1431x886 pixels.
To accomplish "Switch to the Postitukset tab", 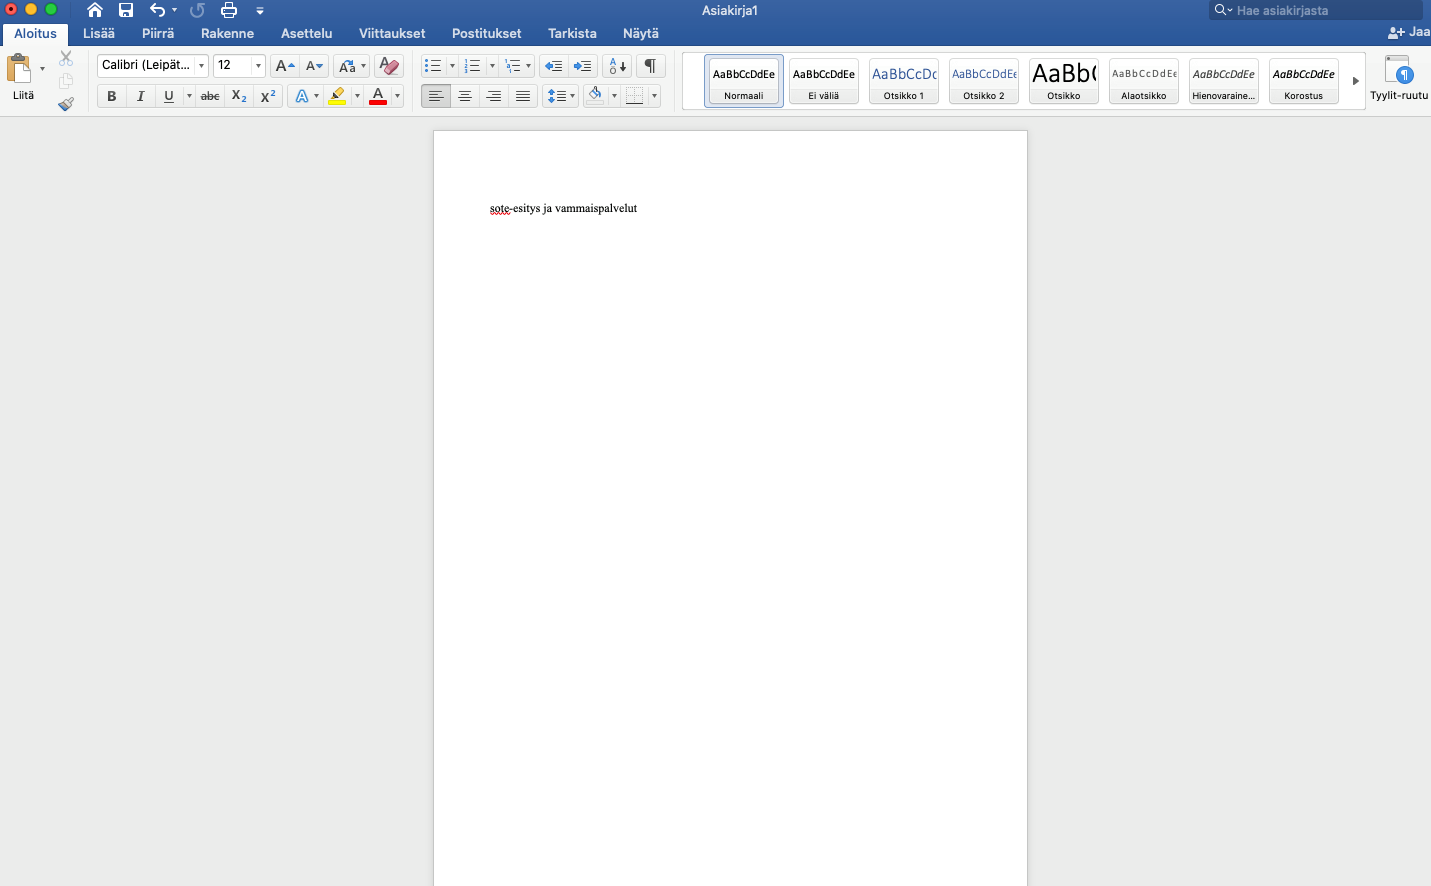I will 486,33.
